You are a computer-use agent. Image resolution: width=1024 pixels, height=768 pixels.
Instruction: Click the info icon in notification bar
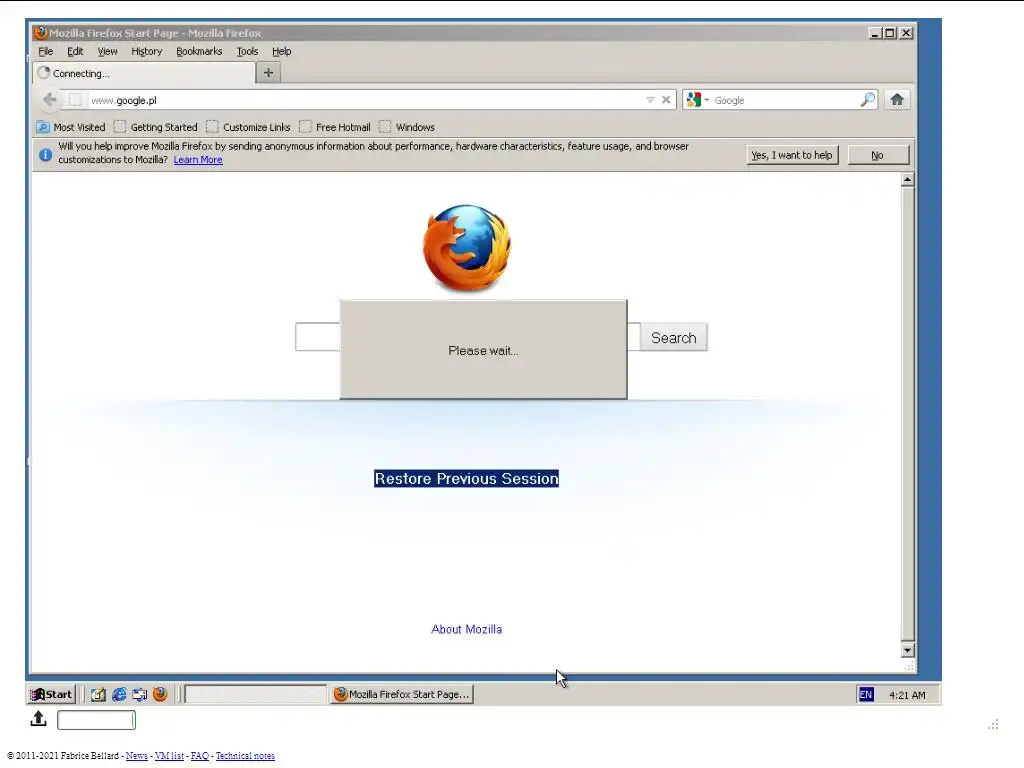pyautogui.click(x=45, y=155)
